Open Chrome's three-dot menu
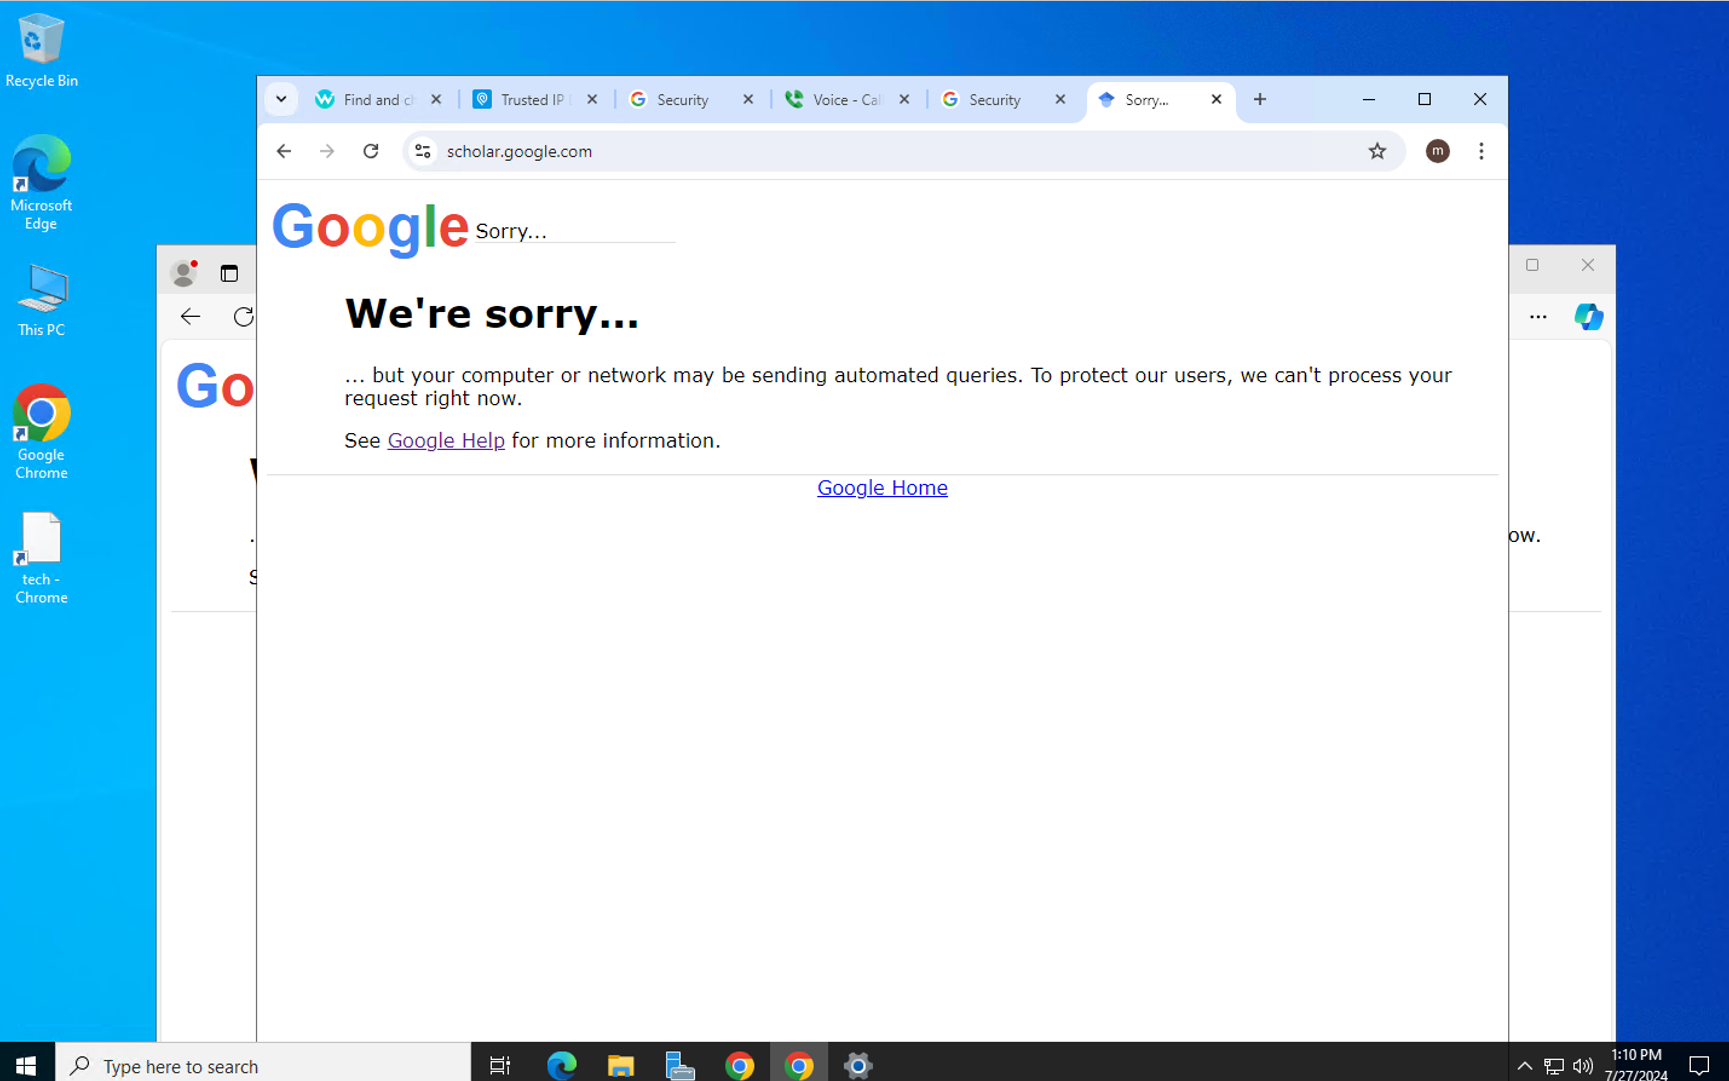1729x1081 pixels. click(x=1481, y=151)
